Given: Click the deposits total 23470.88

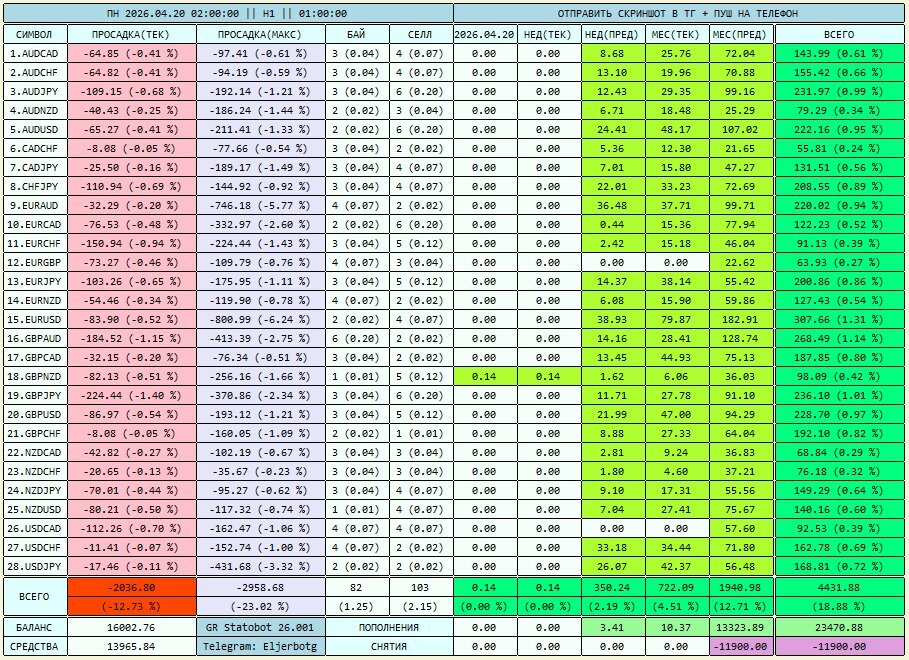Looking at the screenshot, I should (x=839, y=628).
